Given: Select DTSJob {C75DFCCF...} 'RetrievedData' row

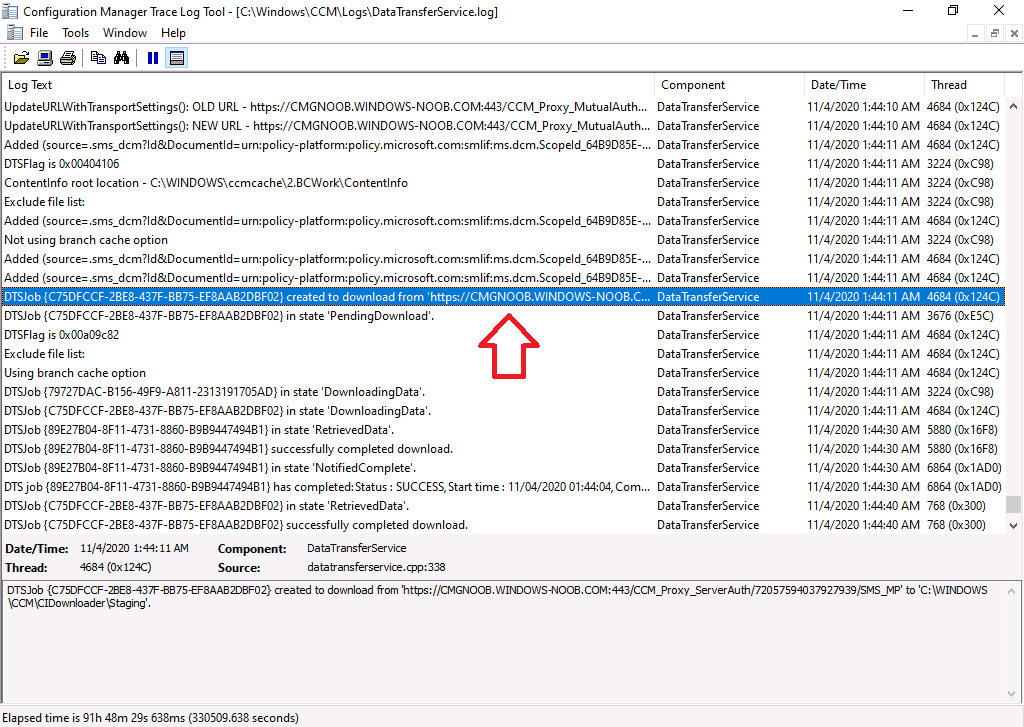Looking at the screenshot, I should (503, 506).
